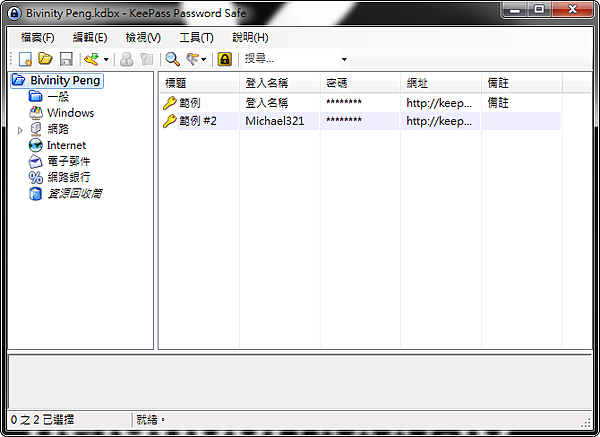The height and width of the screenshot is (437, 600).
Task: Click the recycle bin icon in tree
Action: [36, 194]
